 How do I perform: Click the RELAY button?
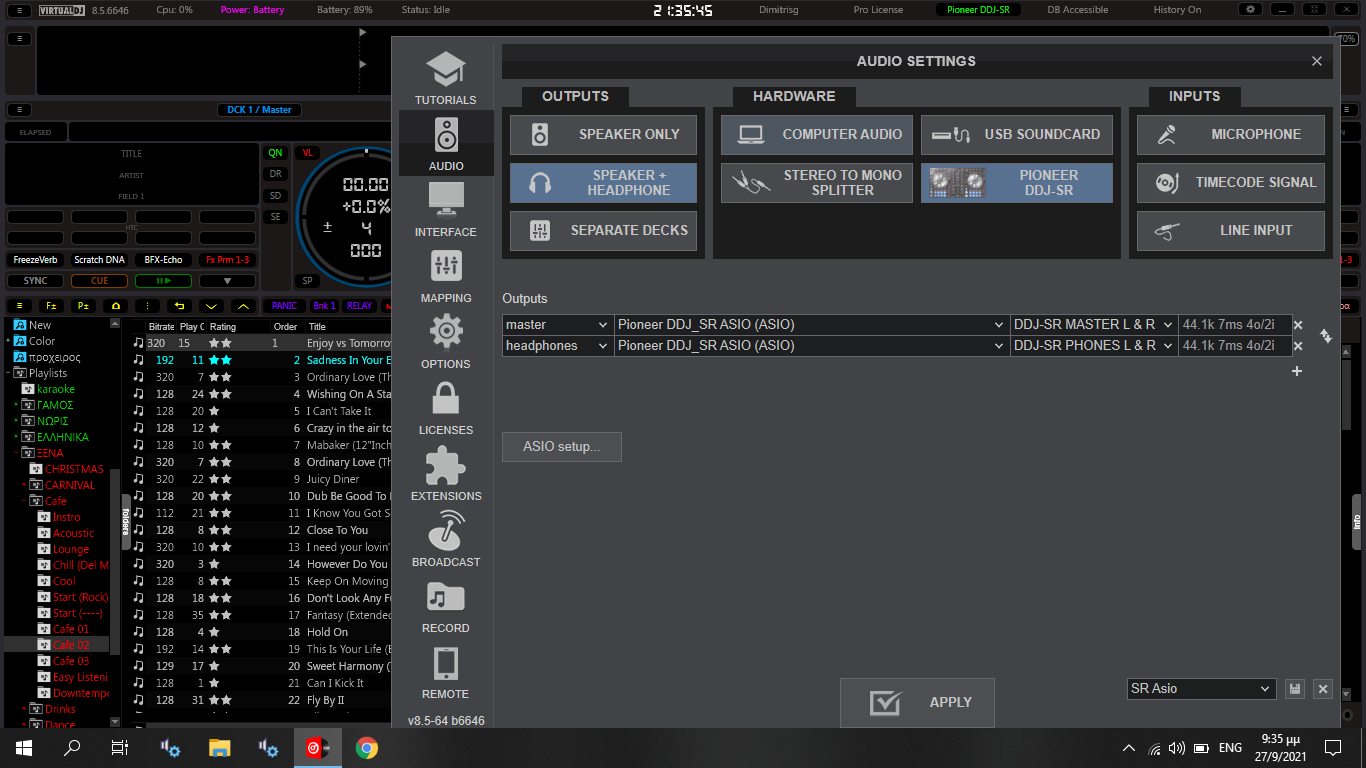click(359, 306)
